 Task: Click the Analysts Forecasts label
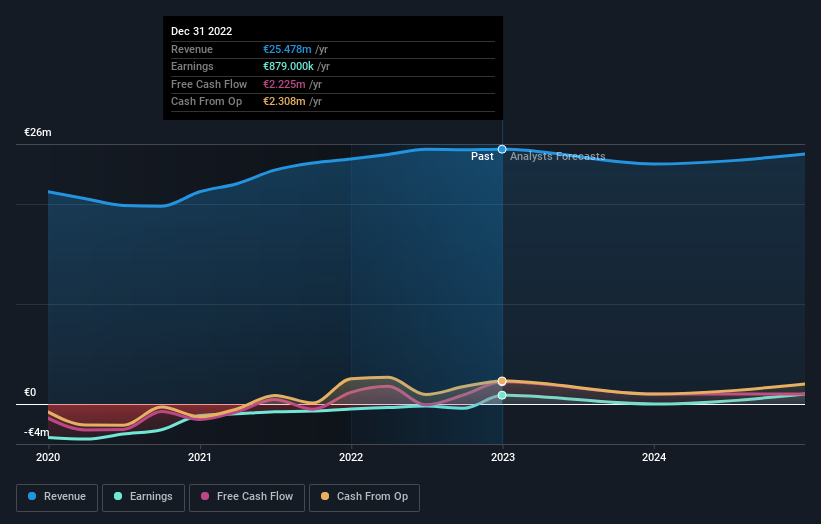click(x=558, y=157)
